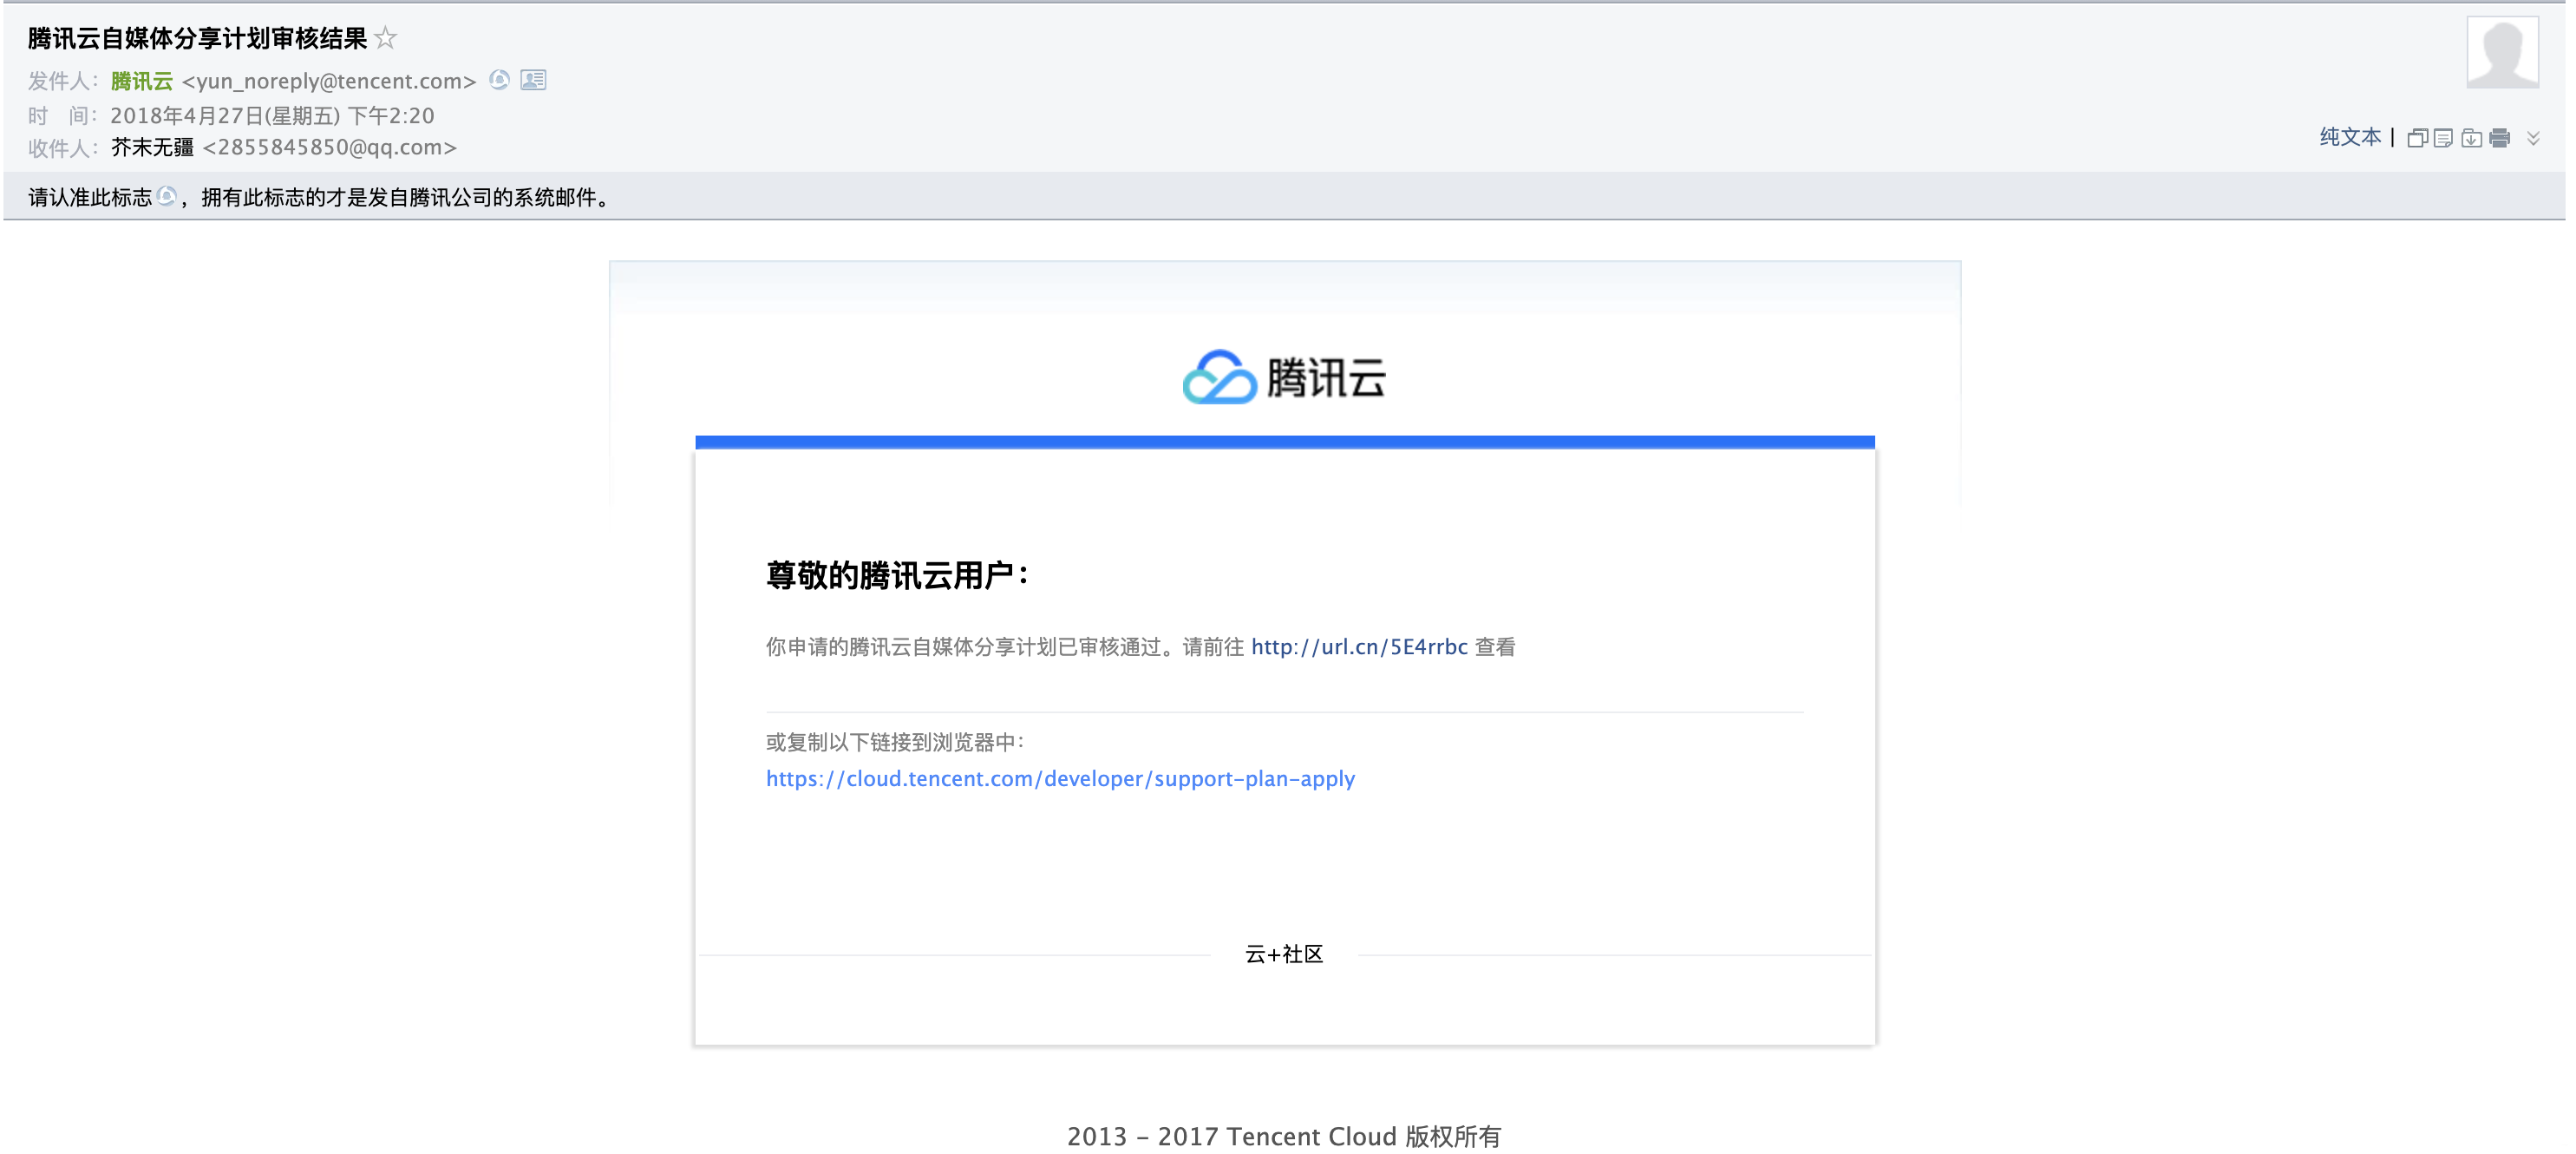Click the badge icon in the system mail notice bar
The height and width of the screenshot is (1154, 2576).
tap(167, 196)
